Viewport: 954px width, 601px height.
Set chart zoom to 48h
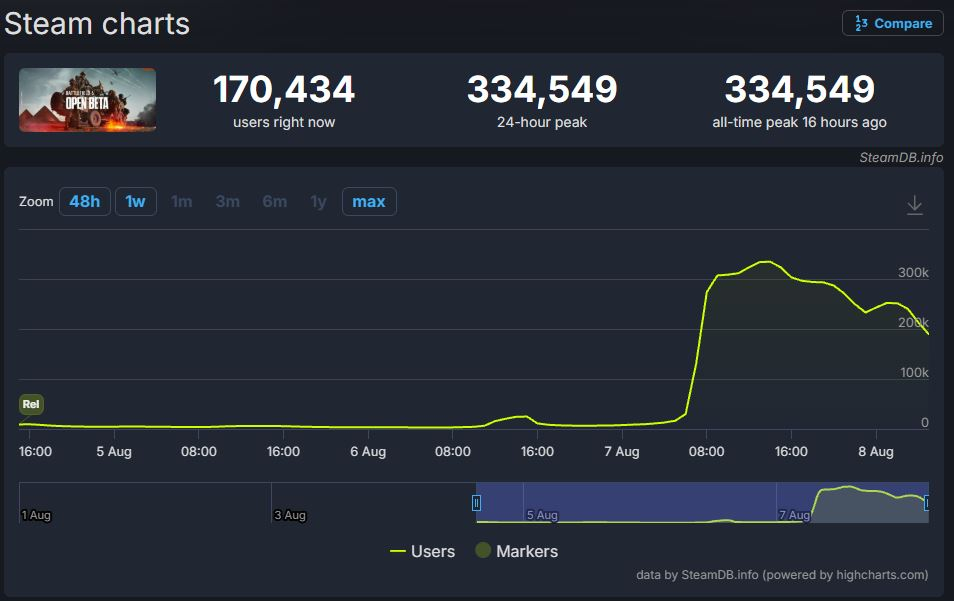coord(85,201)
